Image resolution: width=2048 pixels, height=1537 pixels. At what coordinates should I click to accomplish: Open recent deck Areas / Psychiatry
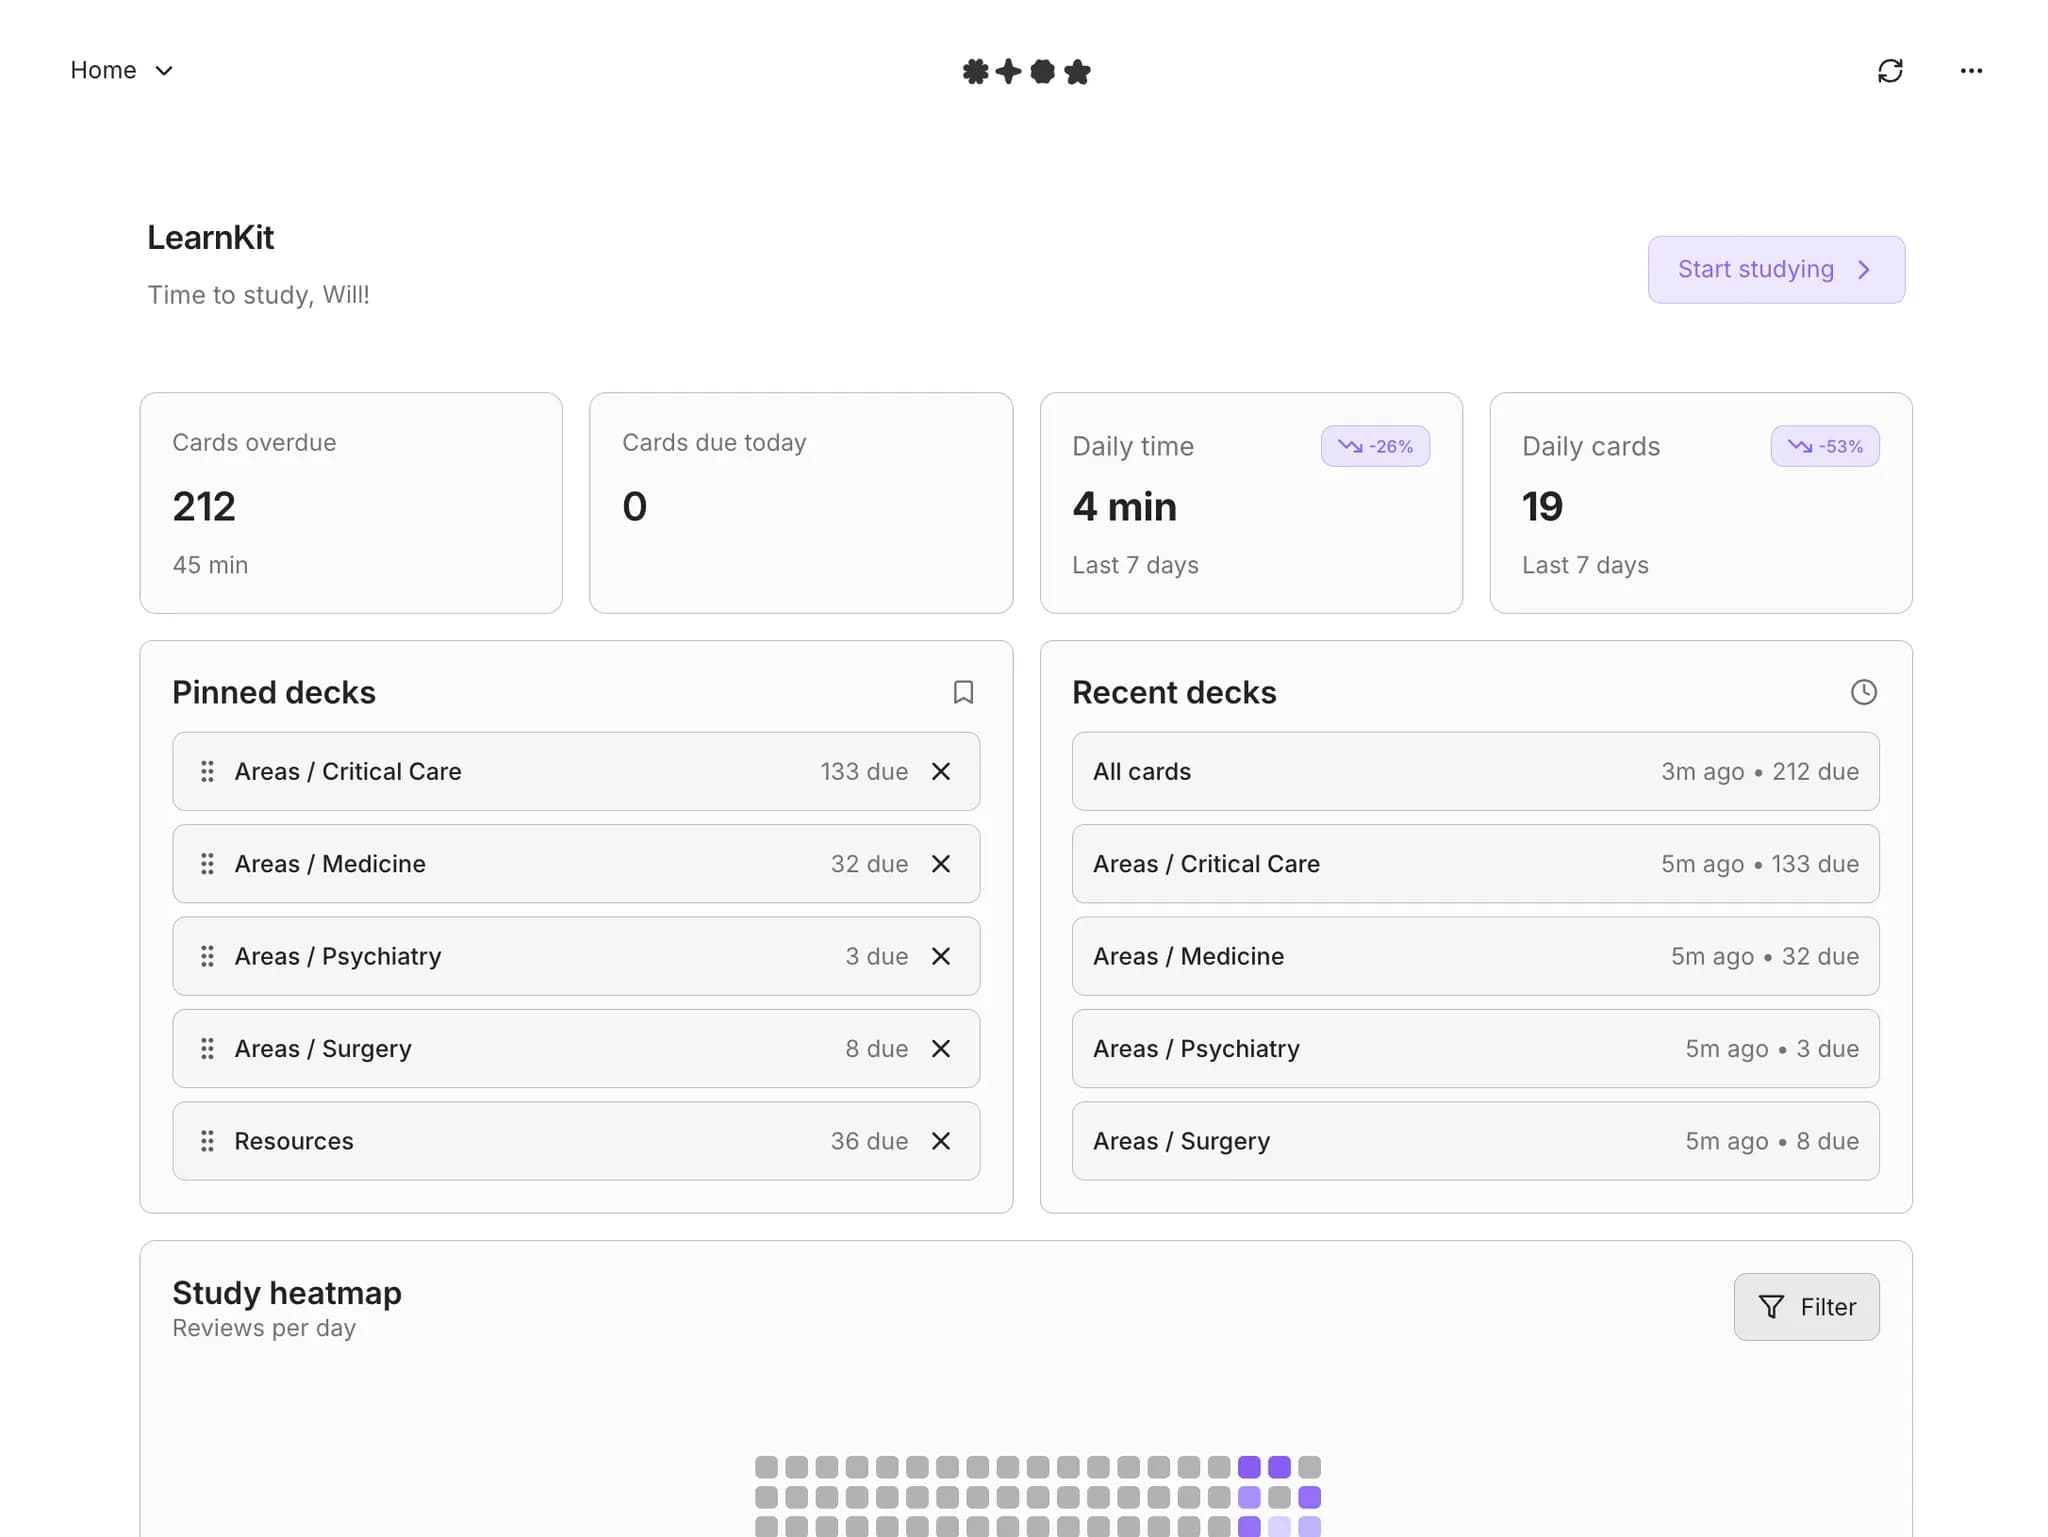pyautogui.click(x=1475, y=1049)
